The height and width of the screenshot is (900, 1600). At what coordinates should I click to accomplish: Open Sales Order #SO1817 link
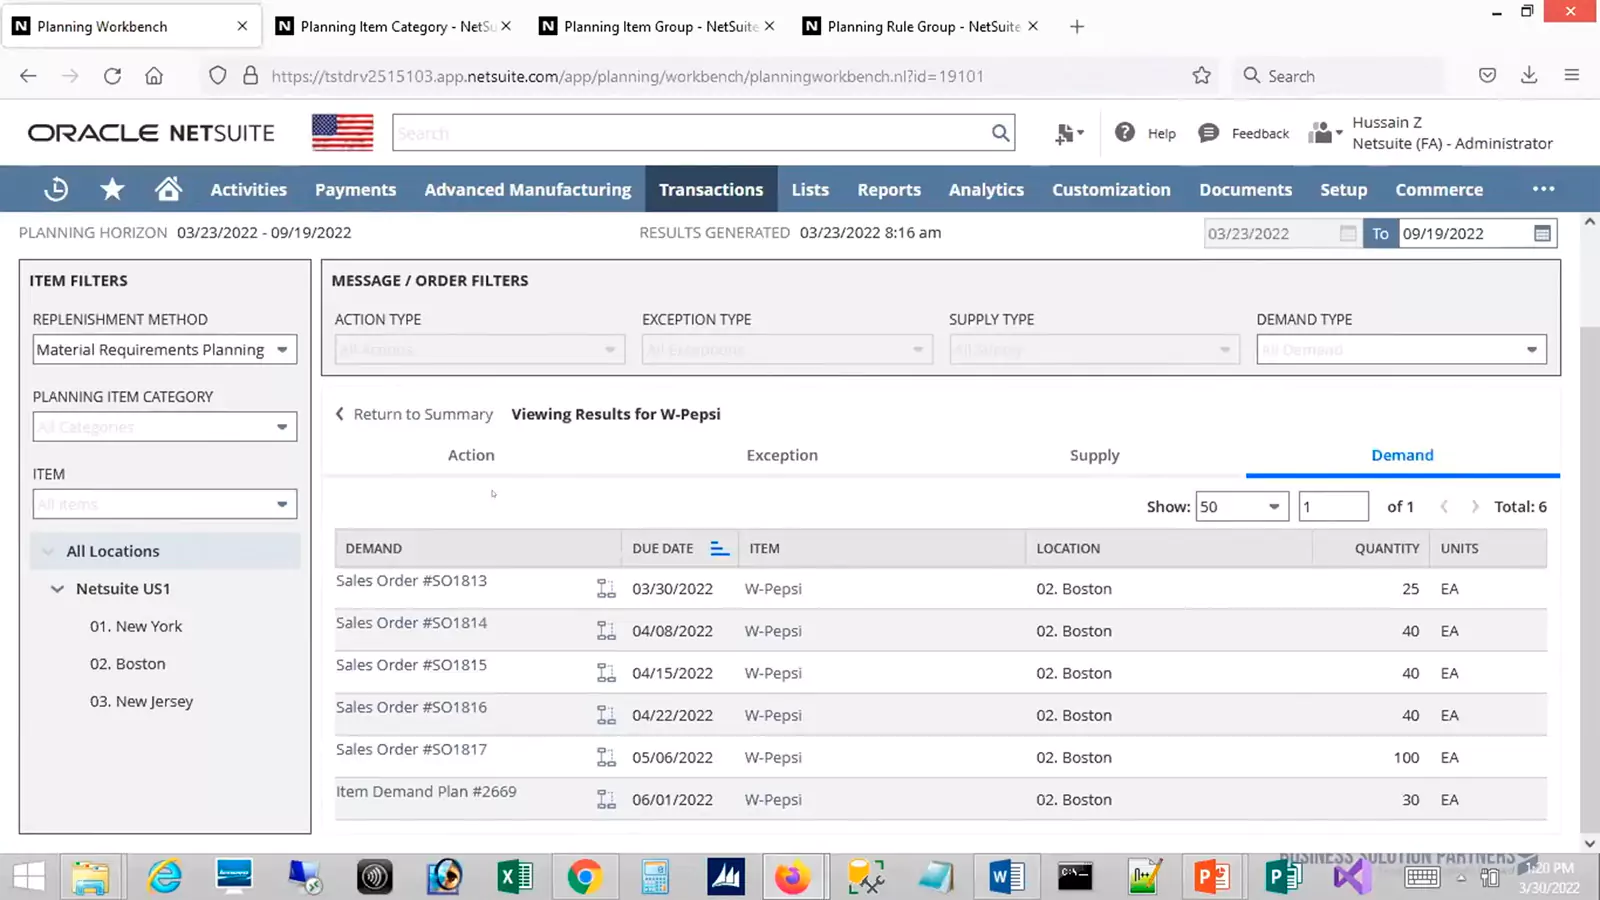pyautogui.click(x=411, y=749)
